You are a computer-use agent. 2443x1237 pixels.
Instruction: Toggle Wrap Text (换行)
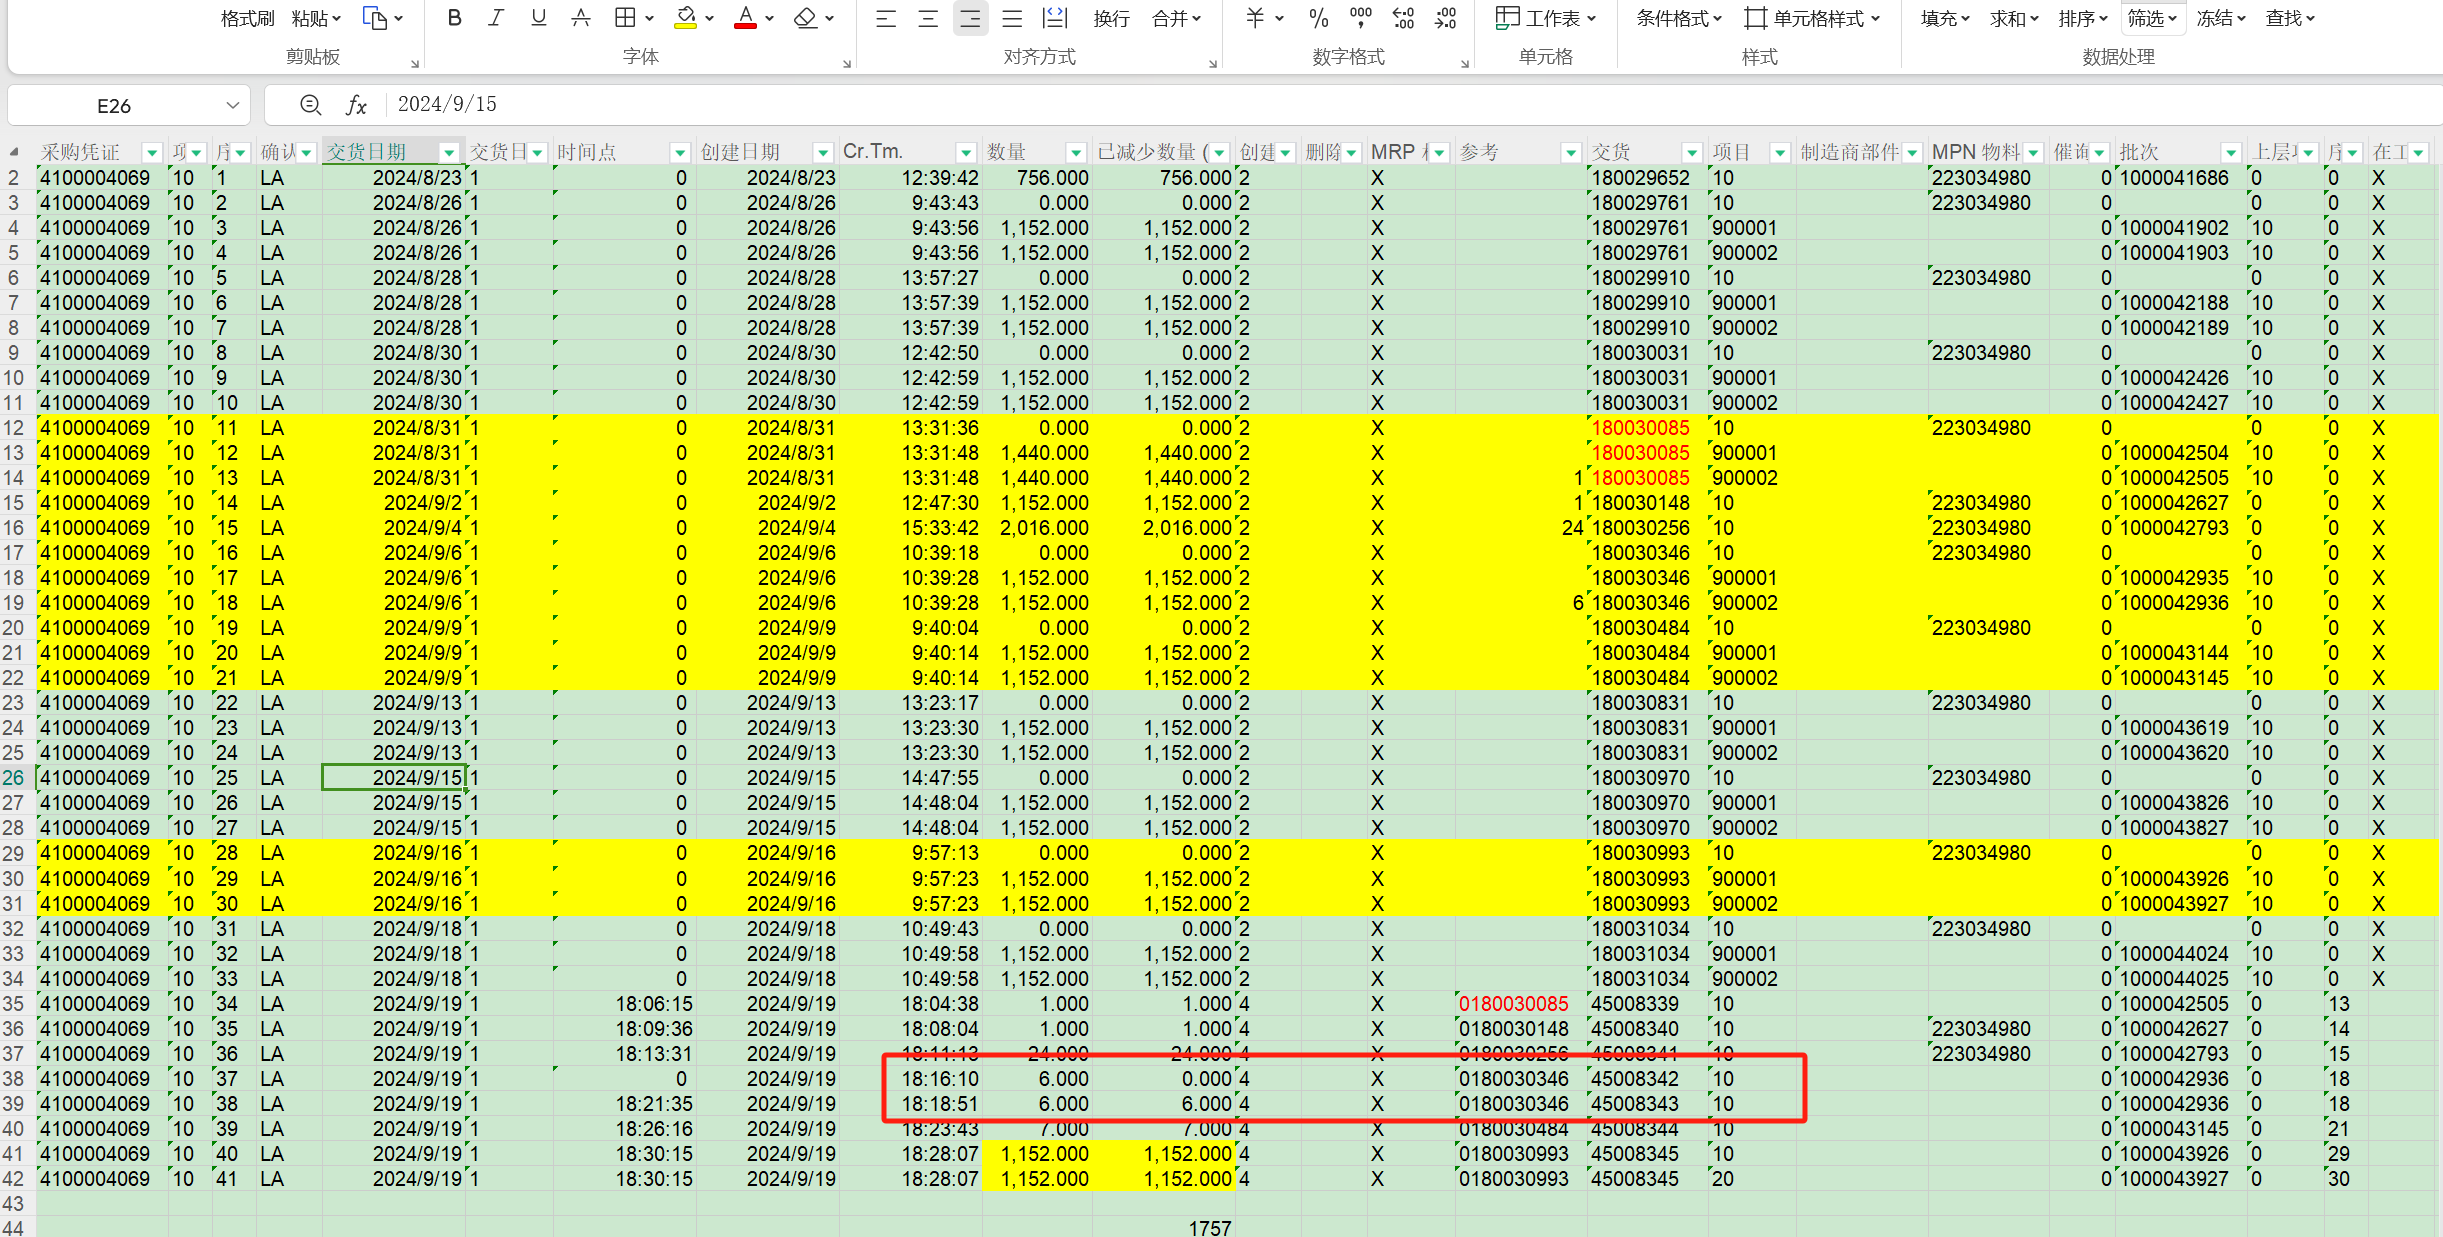[1111, 18]
